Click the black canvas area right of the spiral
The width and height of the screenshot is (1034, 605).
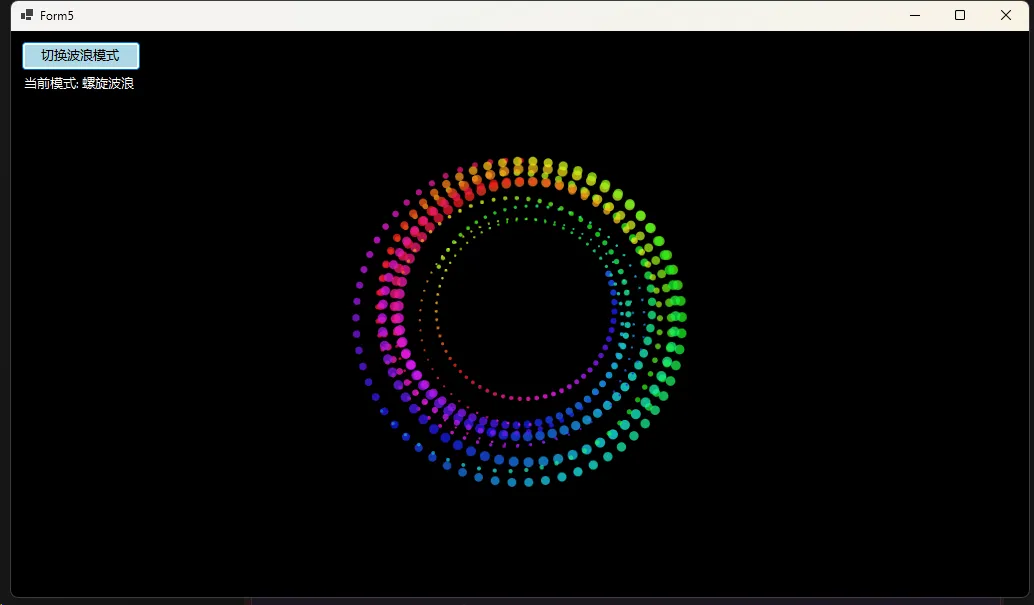[x=850, y=320]
